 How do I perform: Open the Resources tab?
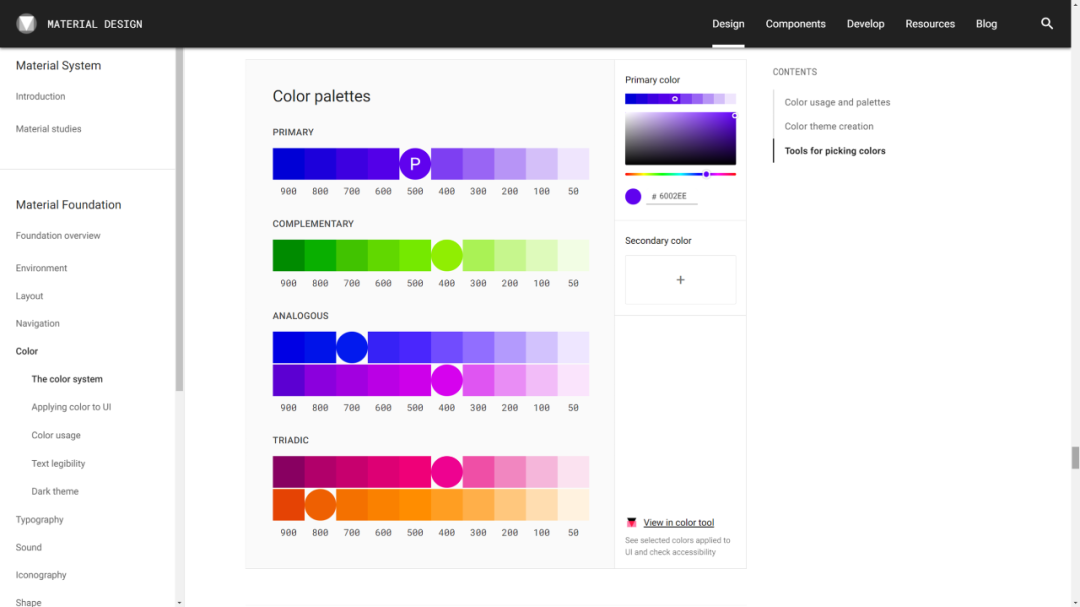point(930,23)
